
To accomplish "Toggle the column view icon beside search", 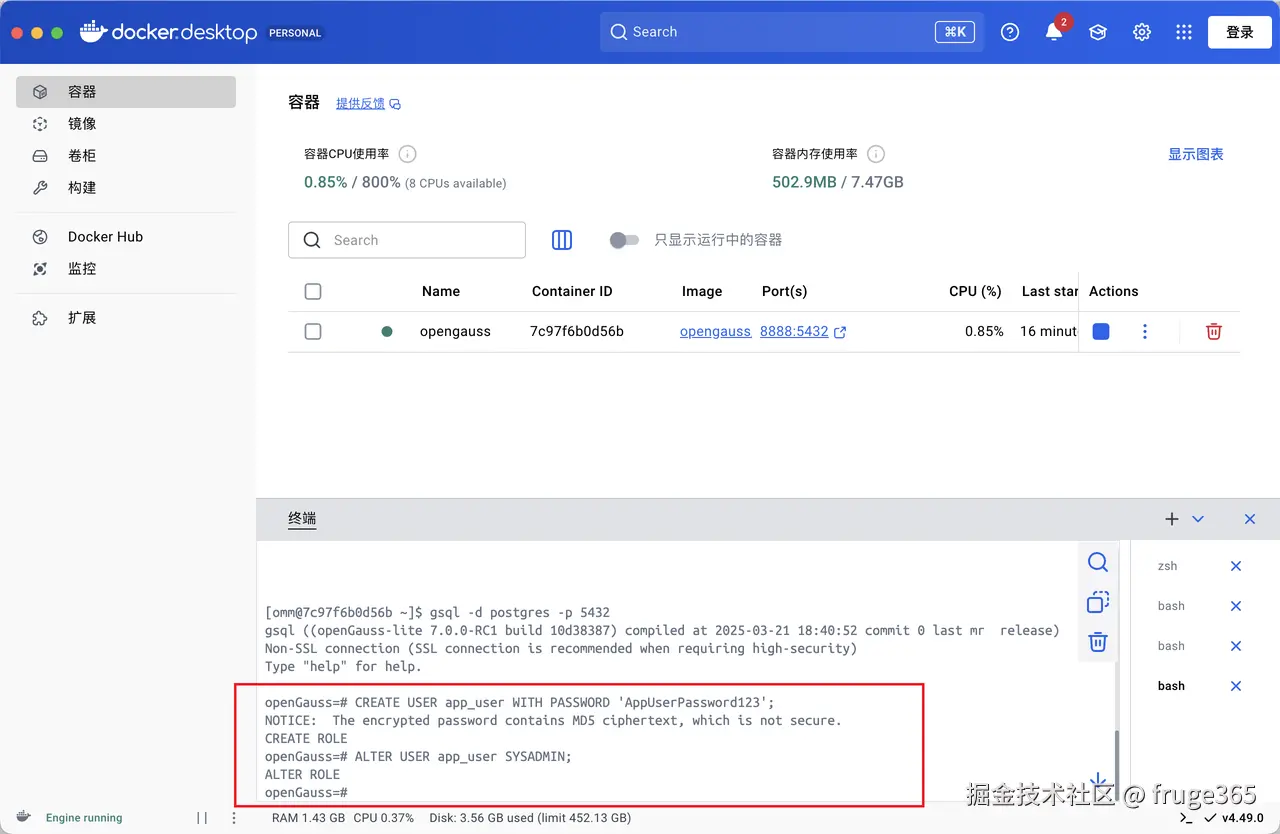I will 561,240.
